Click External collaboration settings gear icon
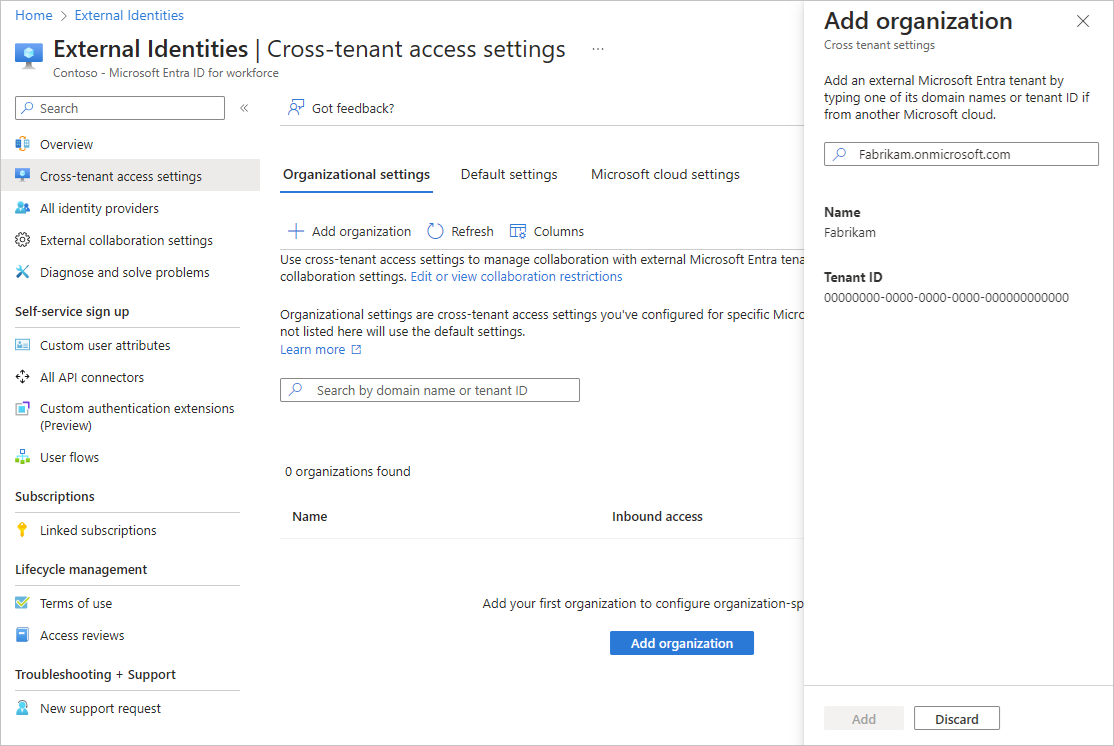Screen dimensions: 1114x746 23,240
